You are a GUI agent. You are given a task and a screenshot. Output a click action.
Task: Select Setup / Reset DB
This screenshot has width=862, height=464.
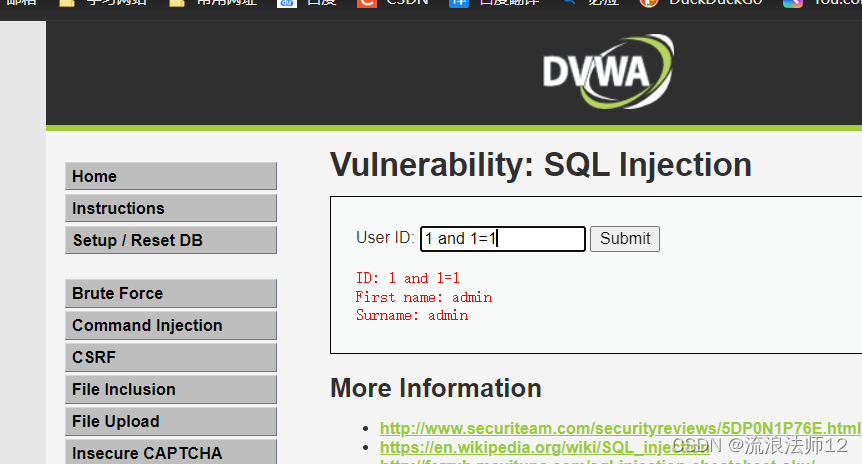click(x=171, y=240)
